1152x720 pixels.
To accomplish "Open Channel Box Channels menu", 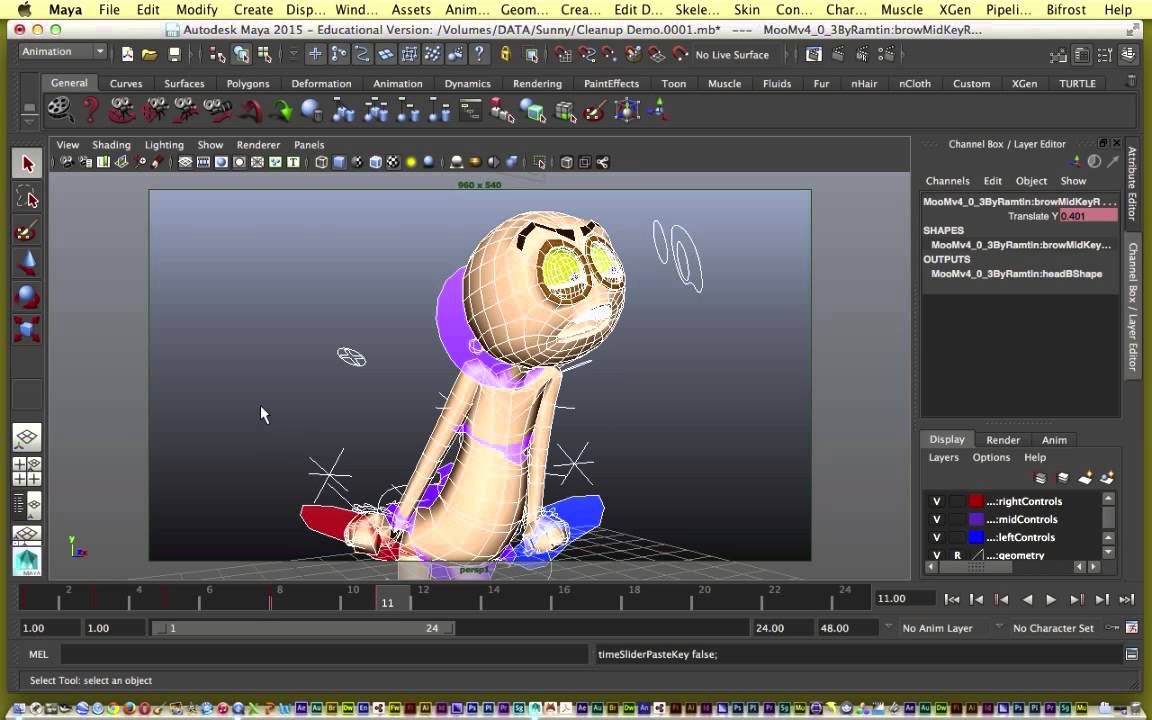I will pos(947,181).
